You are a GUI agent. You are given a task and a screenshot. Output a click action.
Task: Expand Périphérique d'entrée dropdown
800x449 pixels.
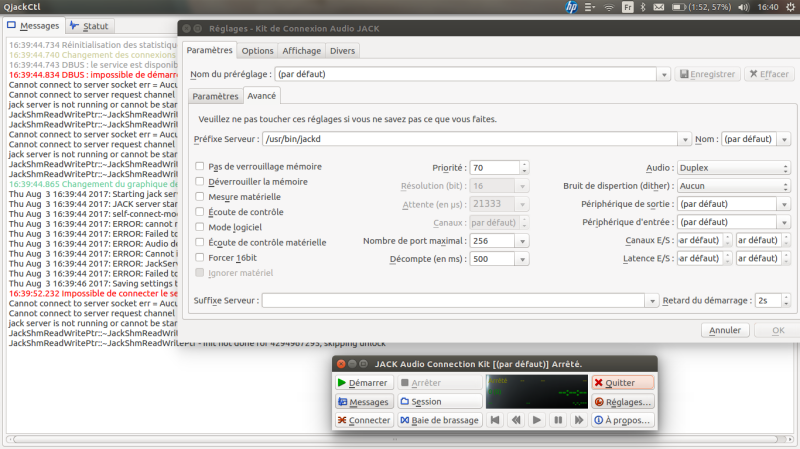click(784, 222)
